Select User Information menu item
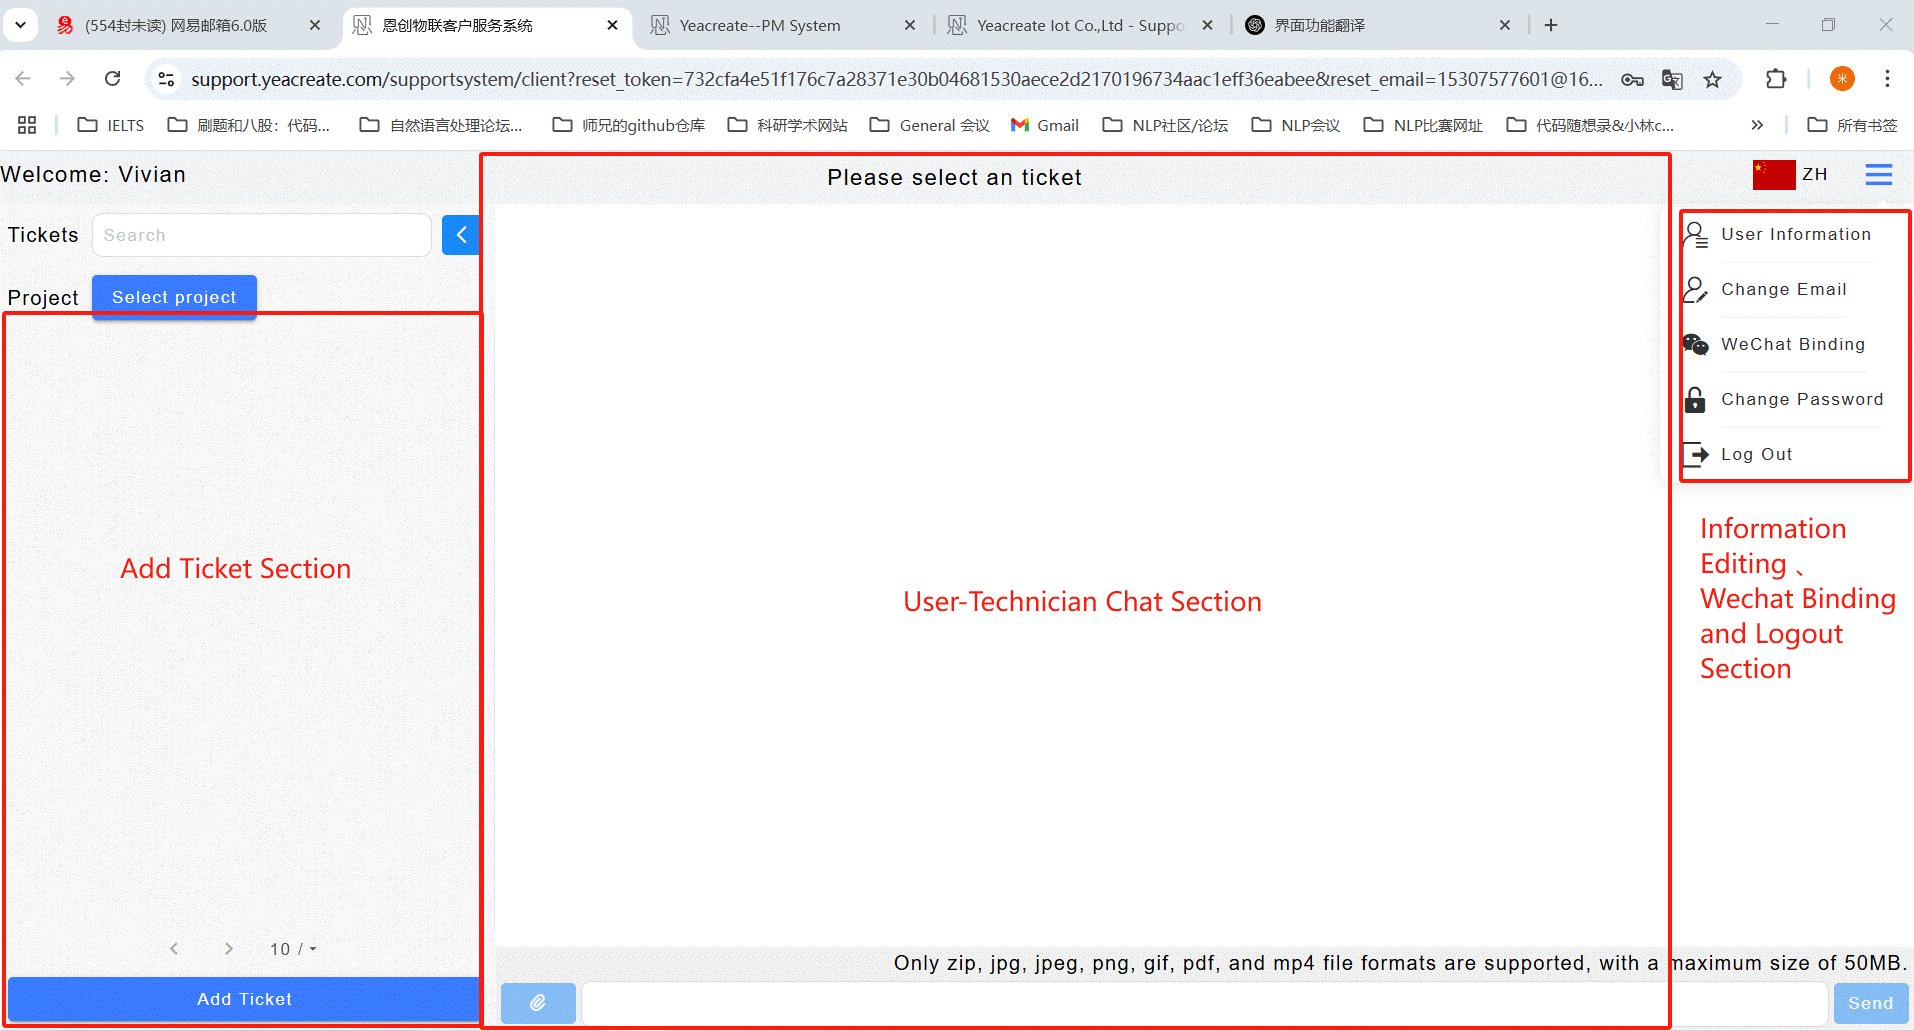 click(x=1795, y=234)
